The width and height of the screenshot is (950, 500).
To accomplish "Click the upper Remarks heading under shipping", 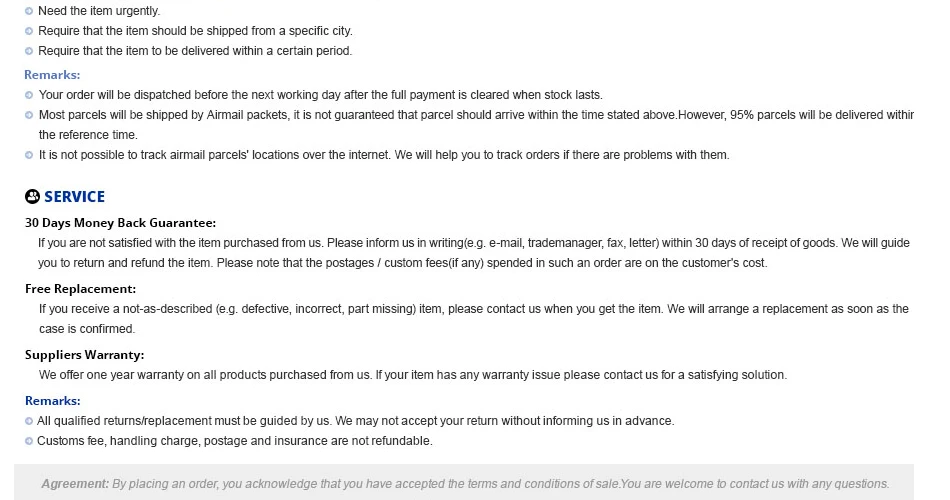I will pos(52,75).
